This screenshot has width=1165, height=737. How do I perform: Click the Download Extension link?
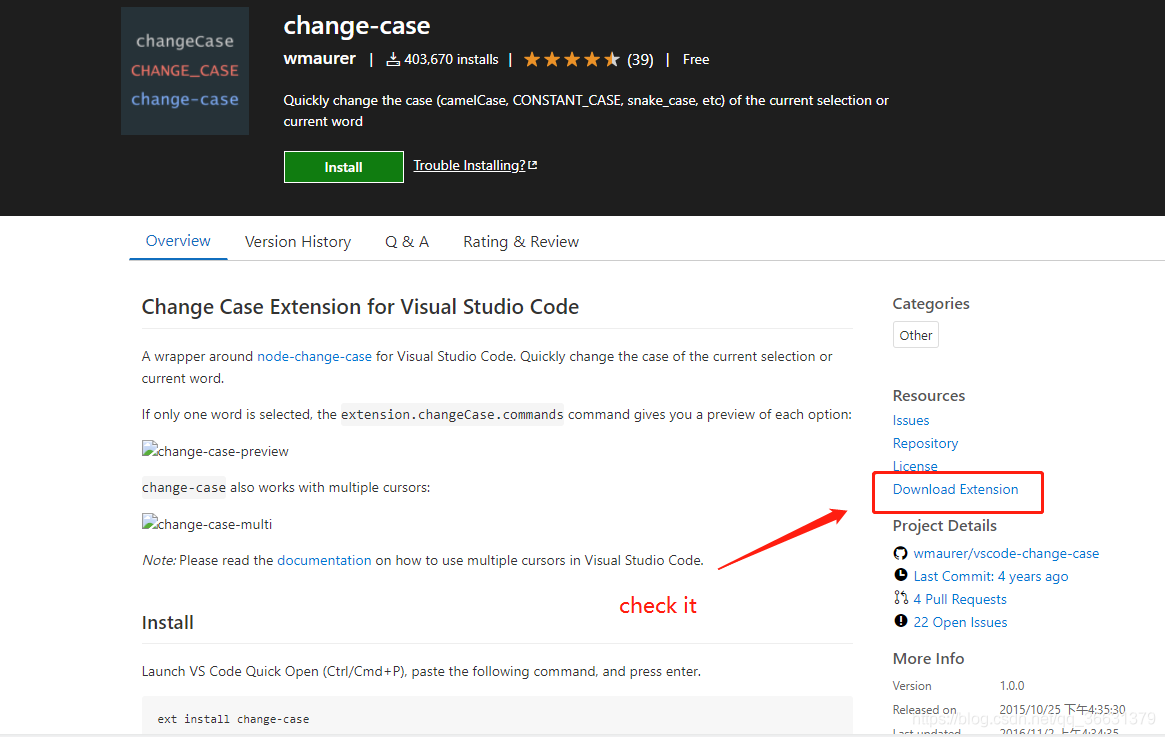pos(955,490)
